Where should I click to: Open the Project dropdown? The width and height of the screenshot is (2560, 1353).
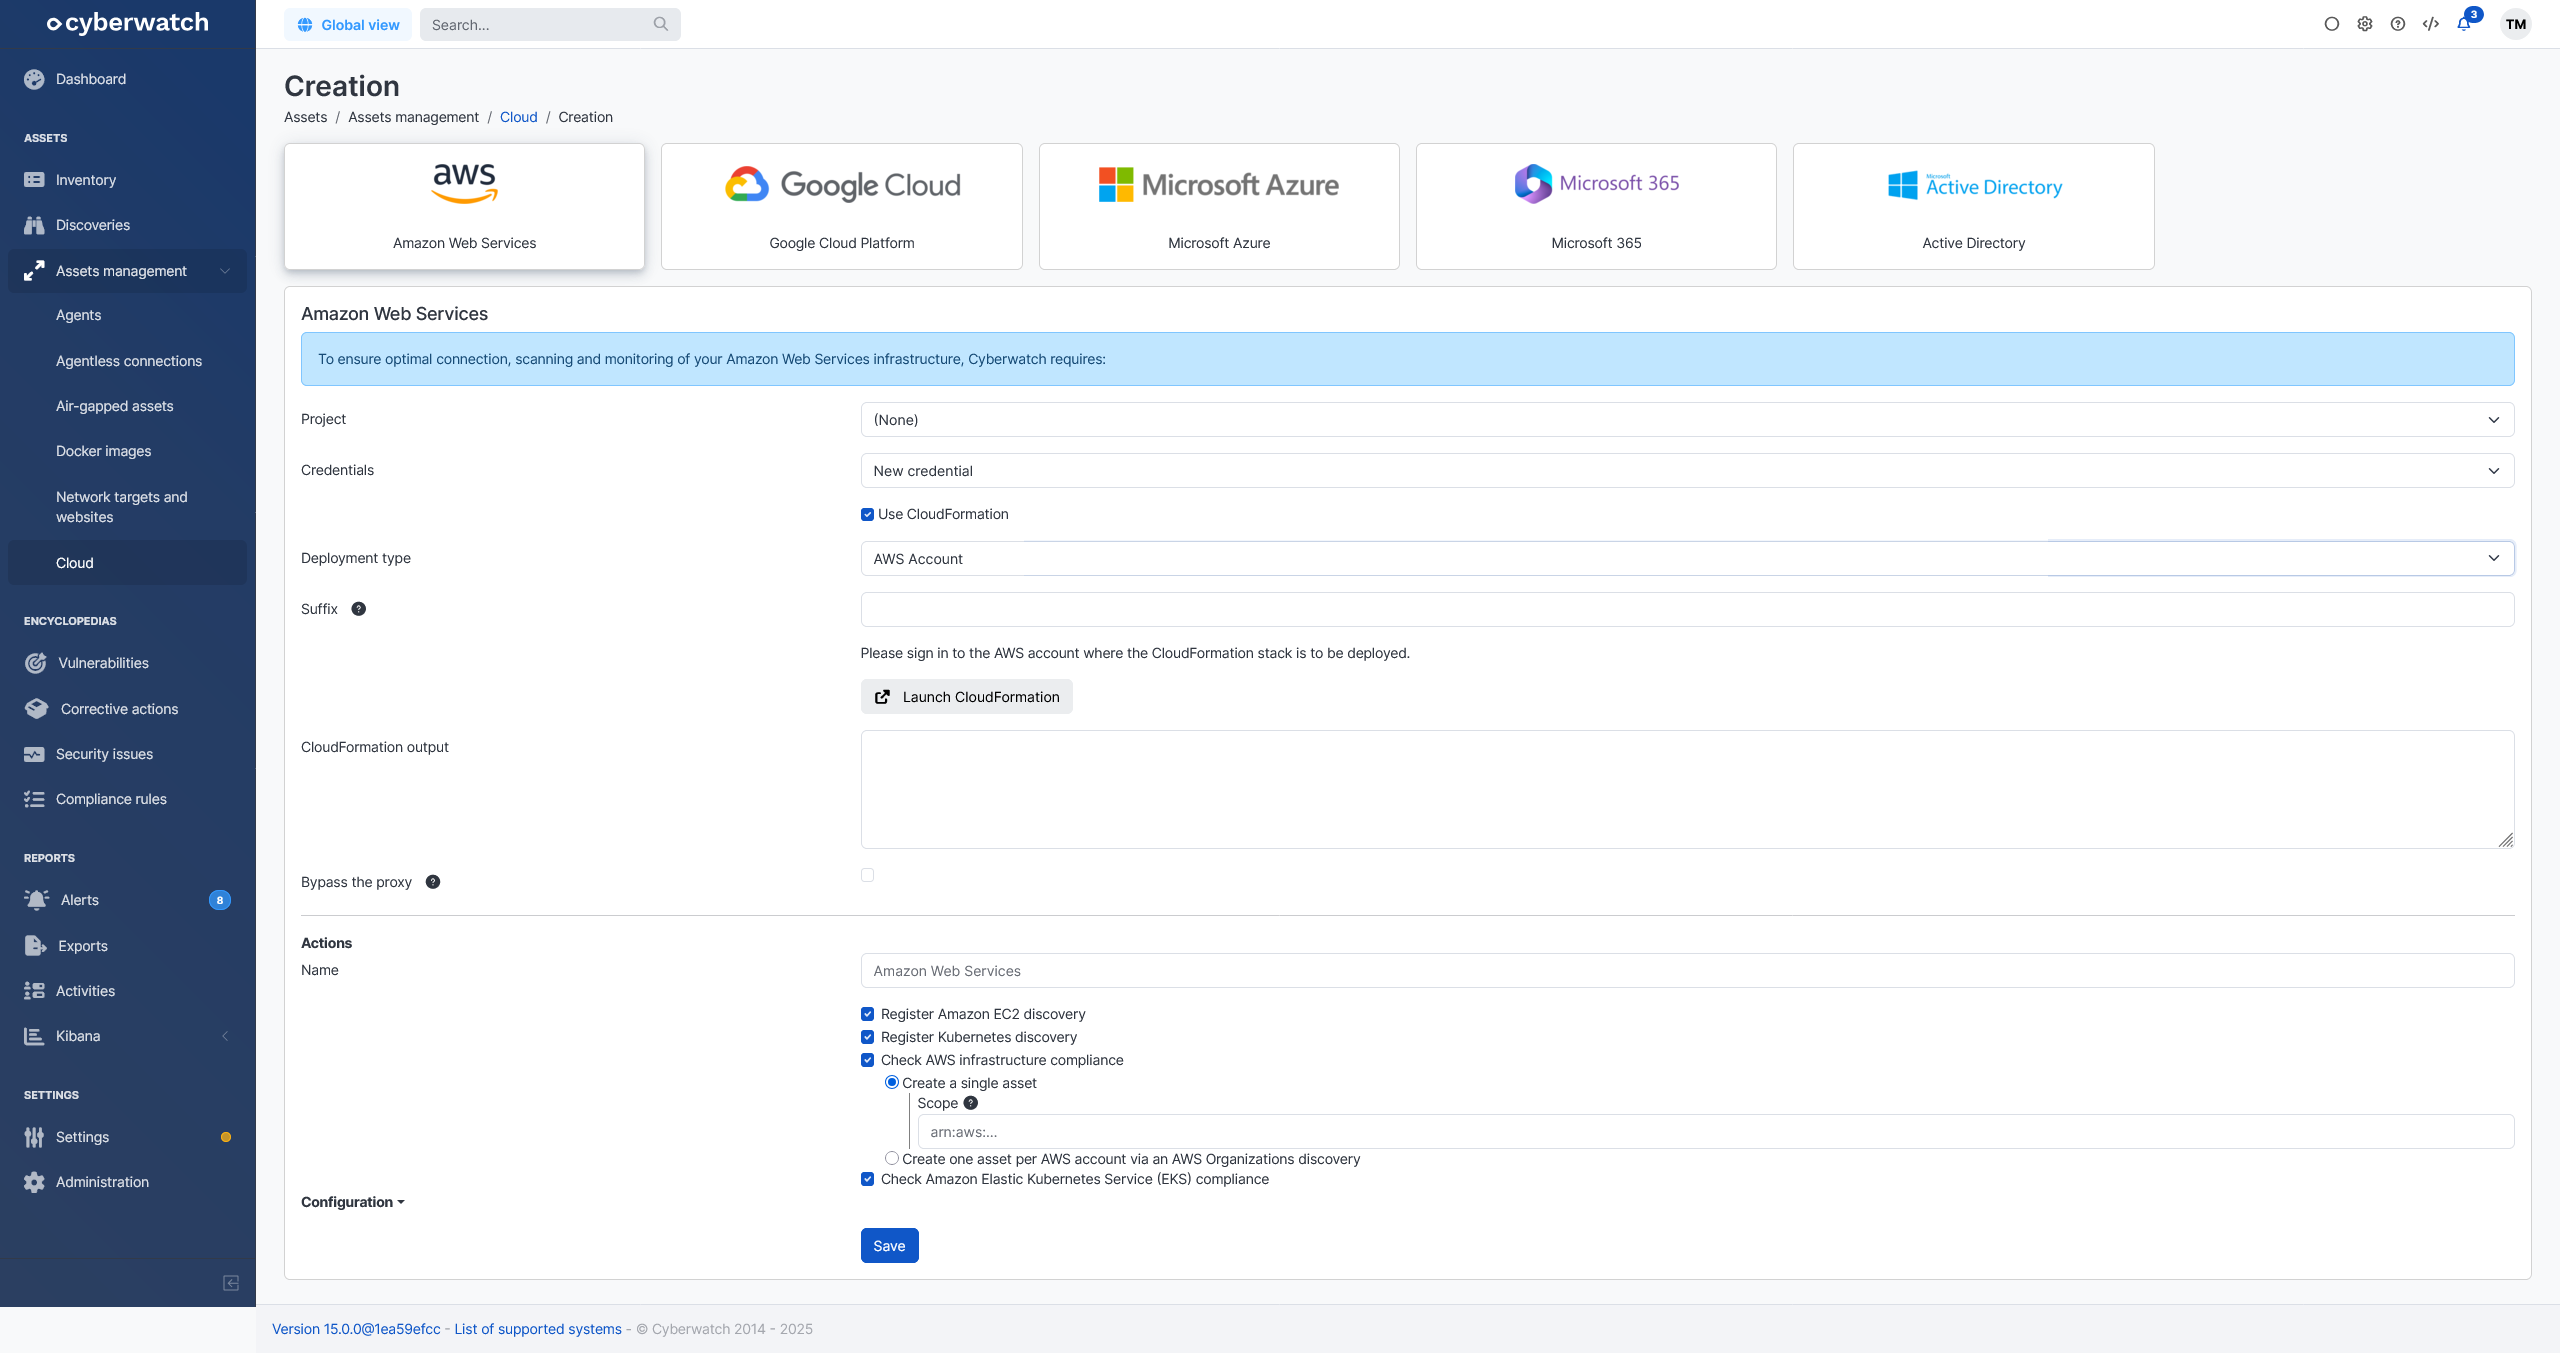click(x=1687, y=420)
